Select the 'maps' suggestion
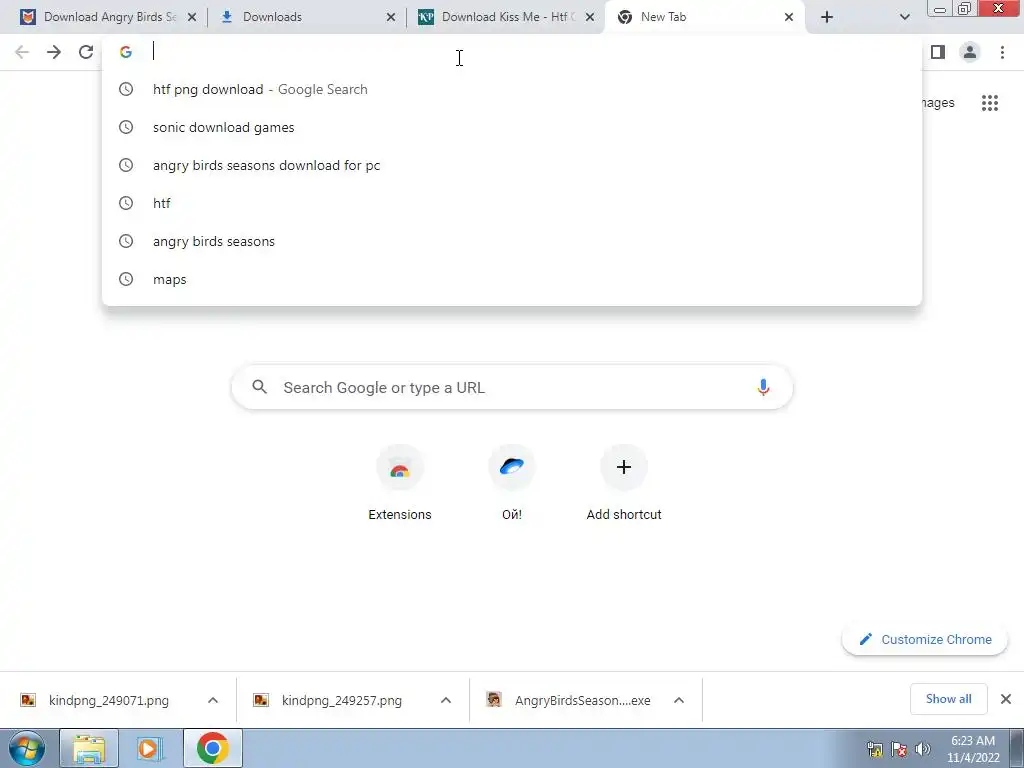Viewport: 1024px width, 768px height. [512, 279]
